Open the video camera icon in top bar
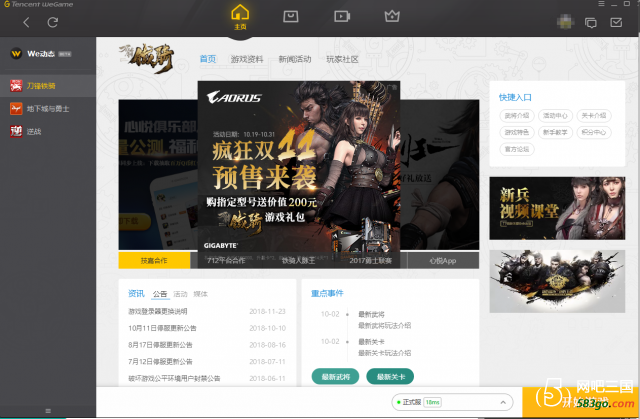This screenshot has width=640, height=419. click(x=342, y=16)
